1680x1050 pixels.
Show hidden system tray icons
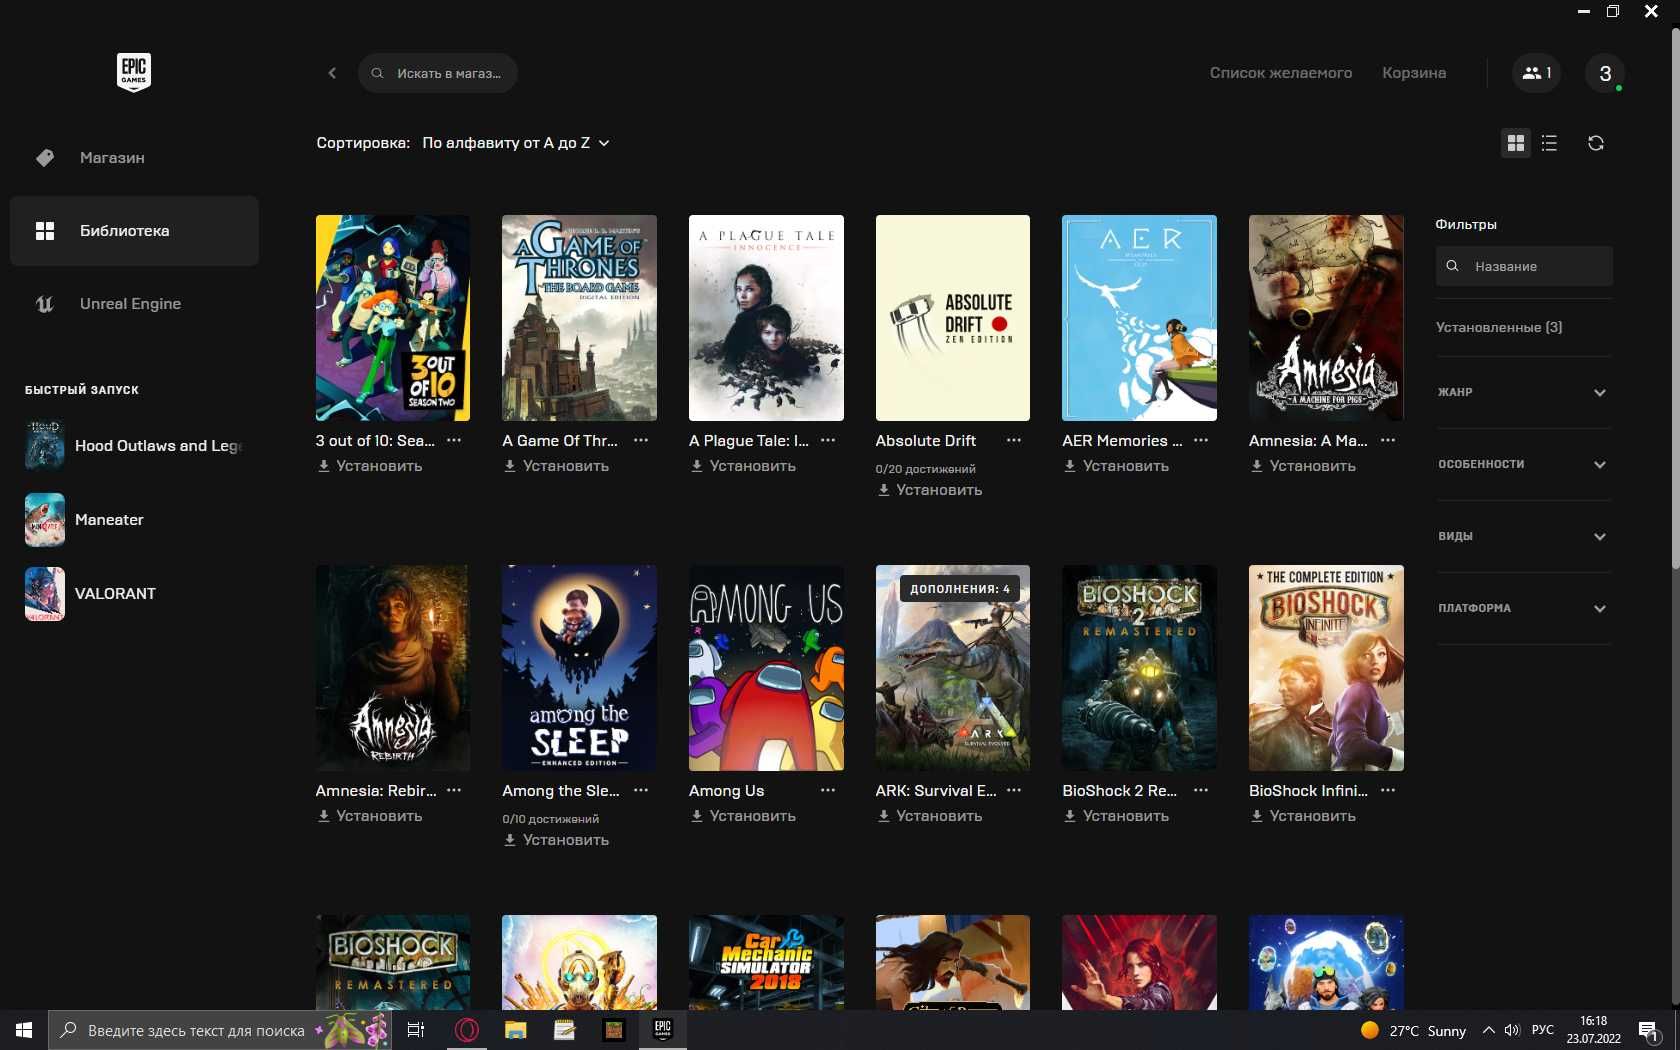pyautogui.click(x=1488, y=1030)
